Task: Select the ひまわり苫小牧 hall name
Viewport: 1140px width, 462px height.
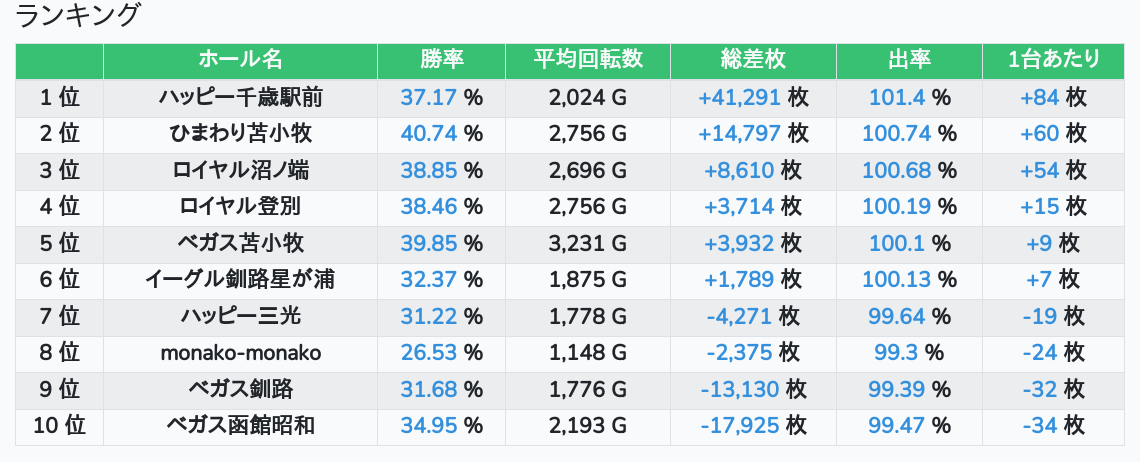Action: pos(240,134)
